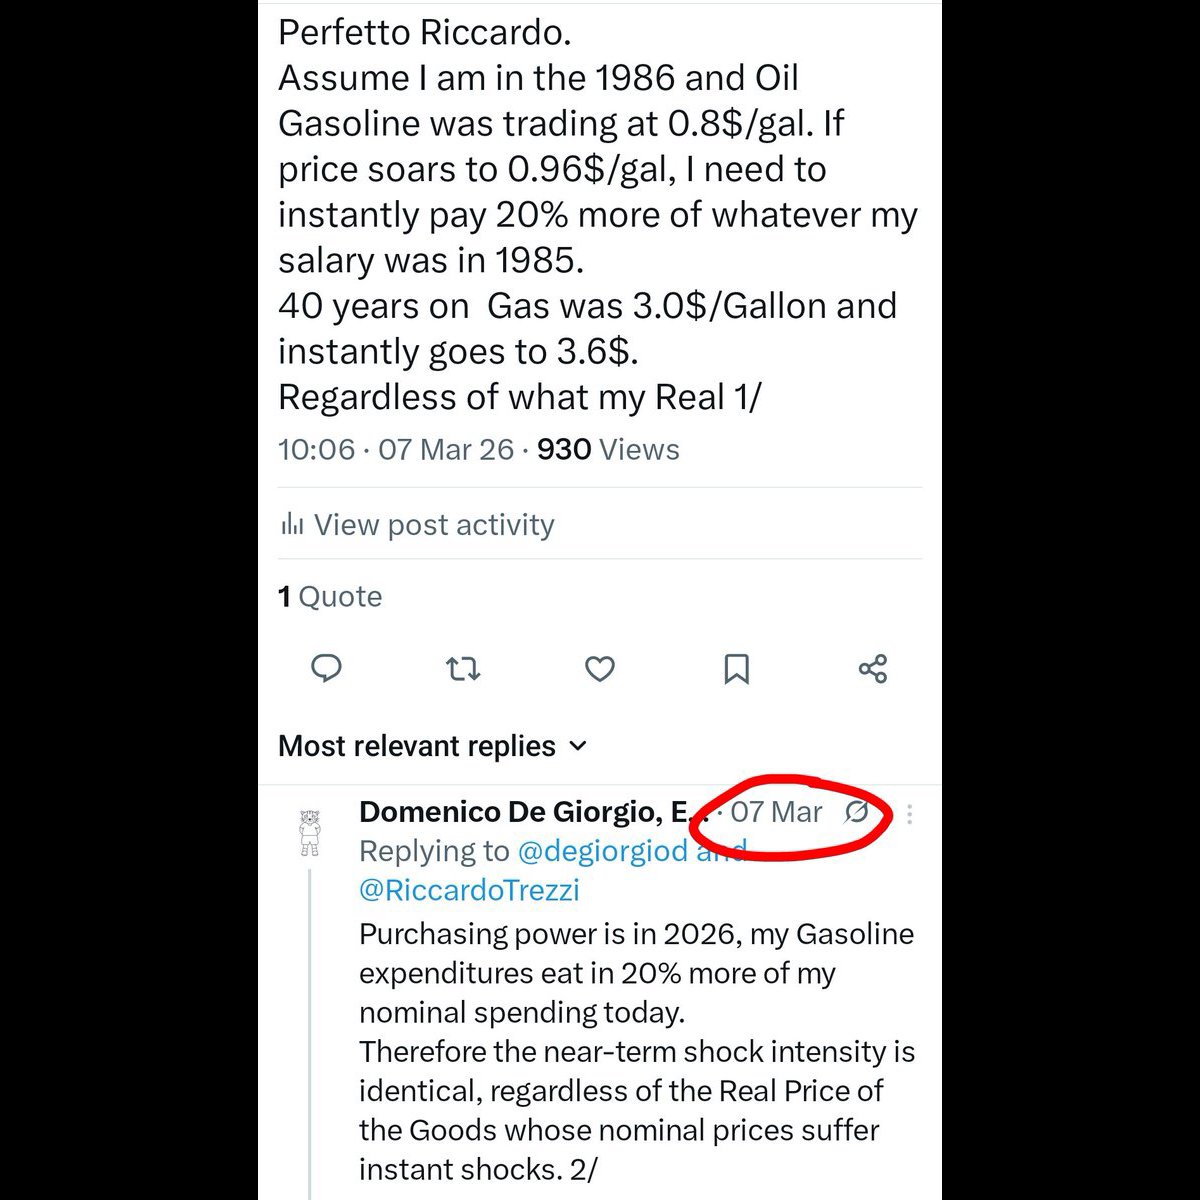This screenshot has width=1200, height=1200.
Task: Open Domenico De Giorgio's avatar
Action: click(x=310, y=833)
